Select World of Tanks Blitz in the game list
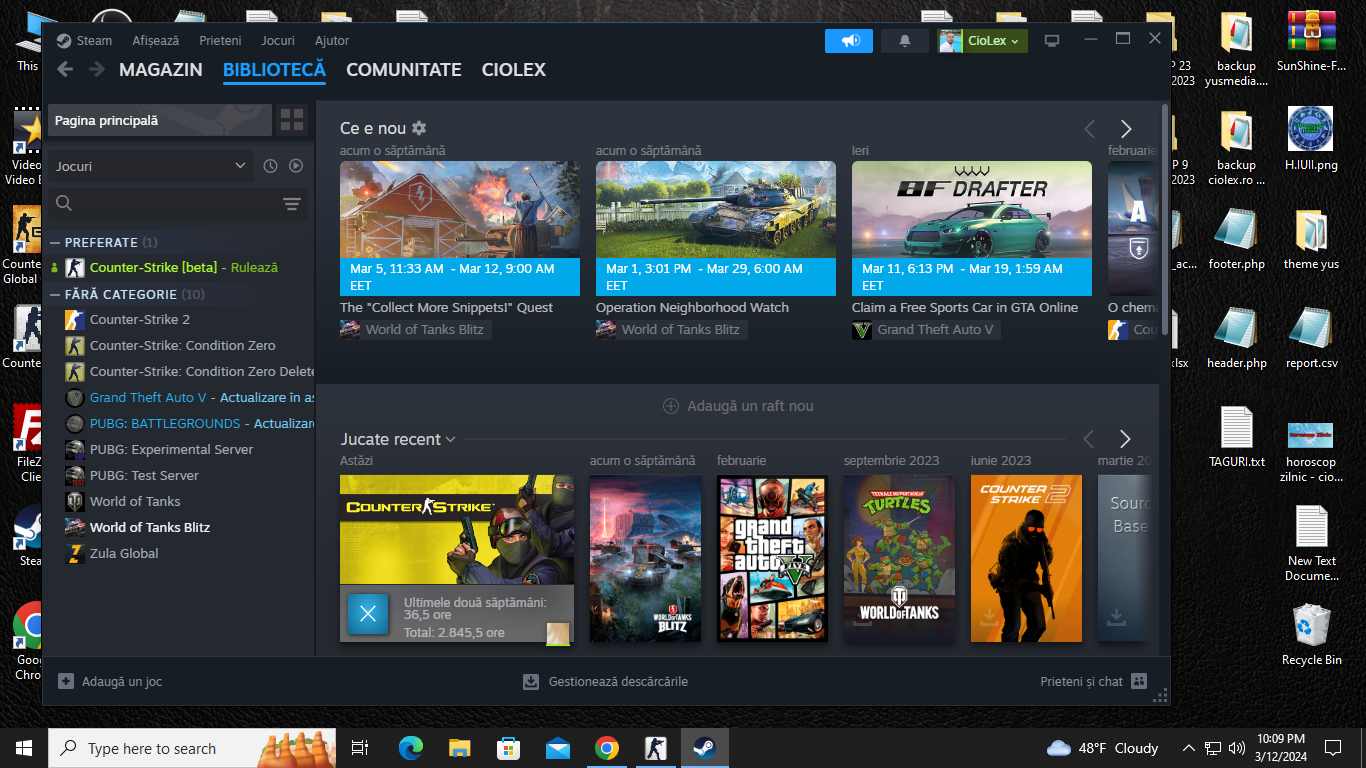 point(149,527)
